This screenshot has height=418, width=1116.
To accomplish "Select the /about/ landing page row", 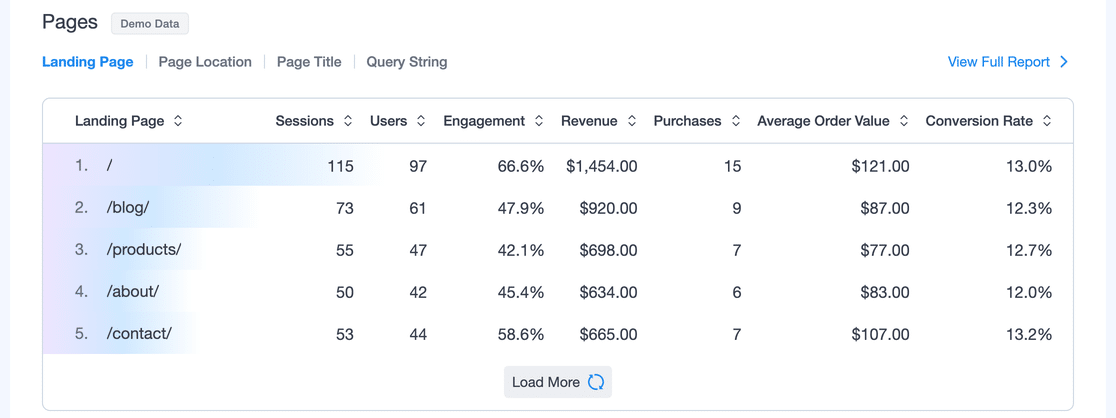I will (x=557, y=292).
